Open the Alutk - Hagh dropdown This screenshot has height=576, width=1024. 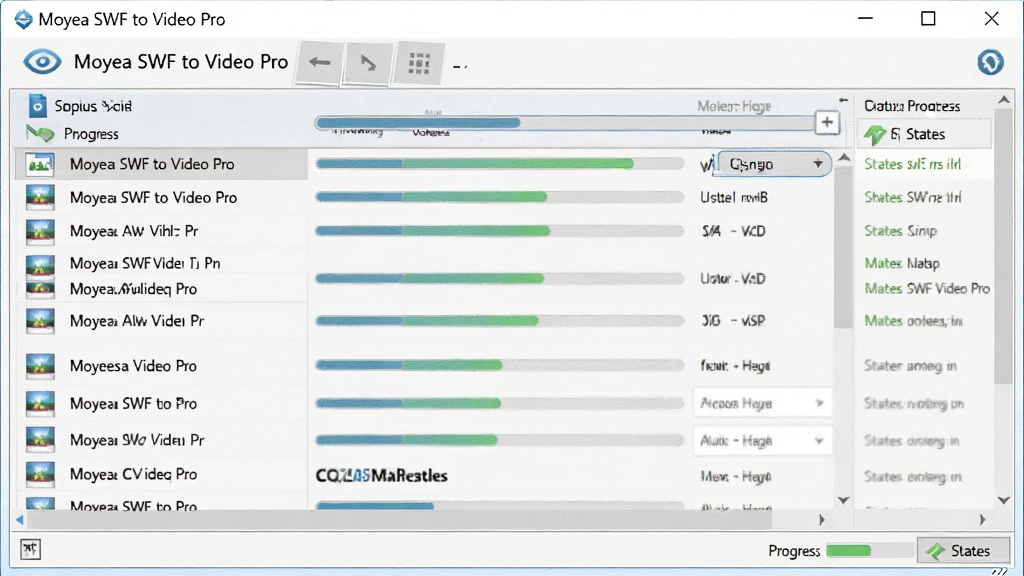click(x=762, y=441)
